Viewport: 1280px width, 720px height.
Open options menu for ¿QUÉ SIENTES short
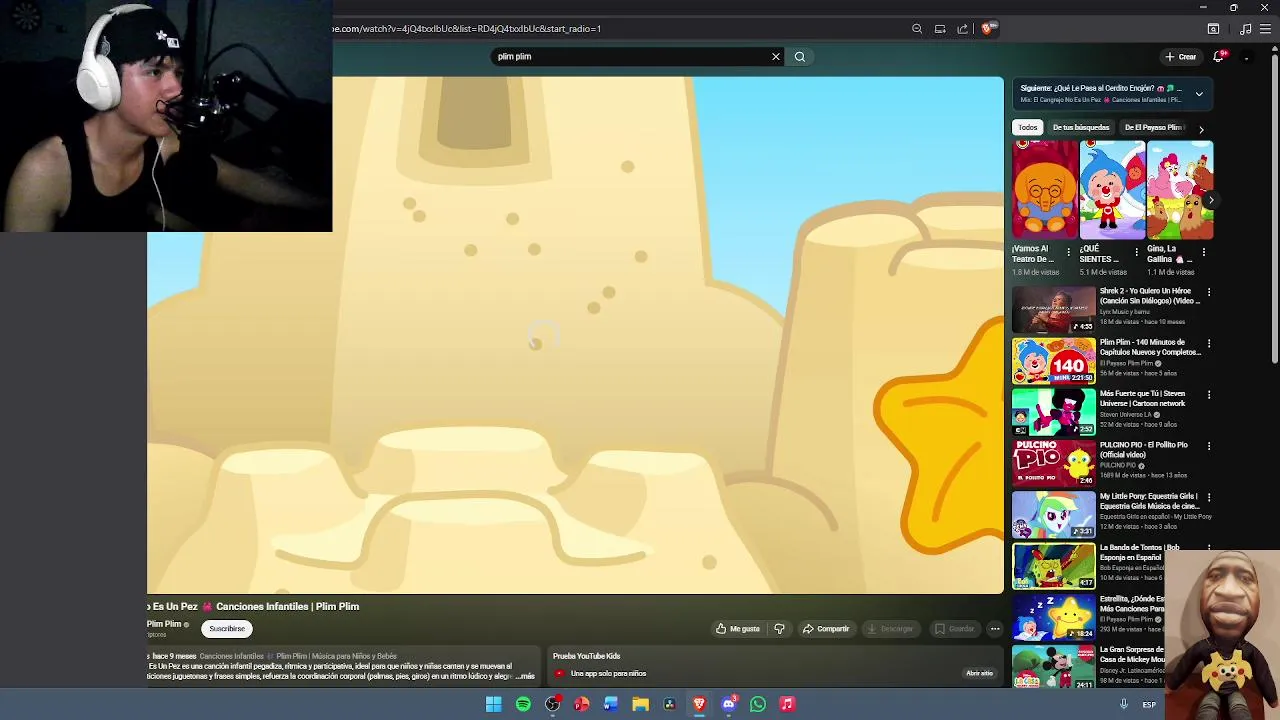click(1136, 253)
